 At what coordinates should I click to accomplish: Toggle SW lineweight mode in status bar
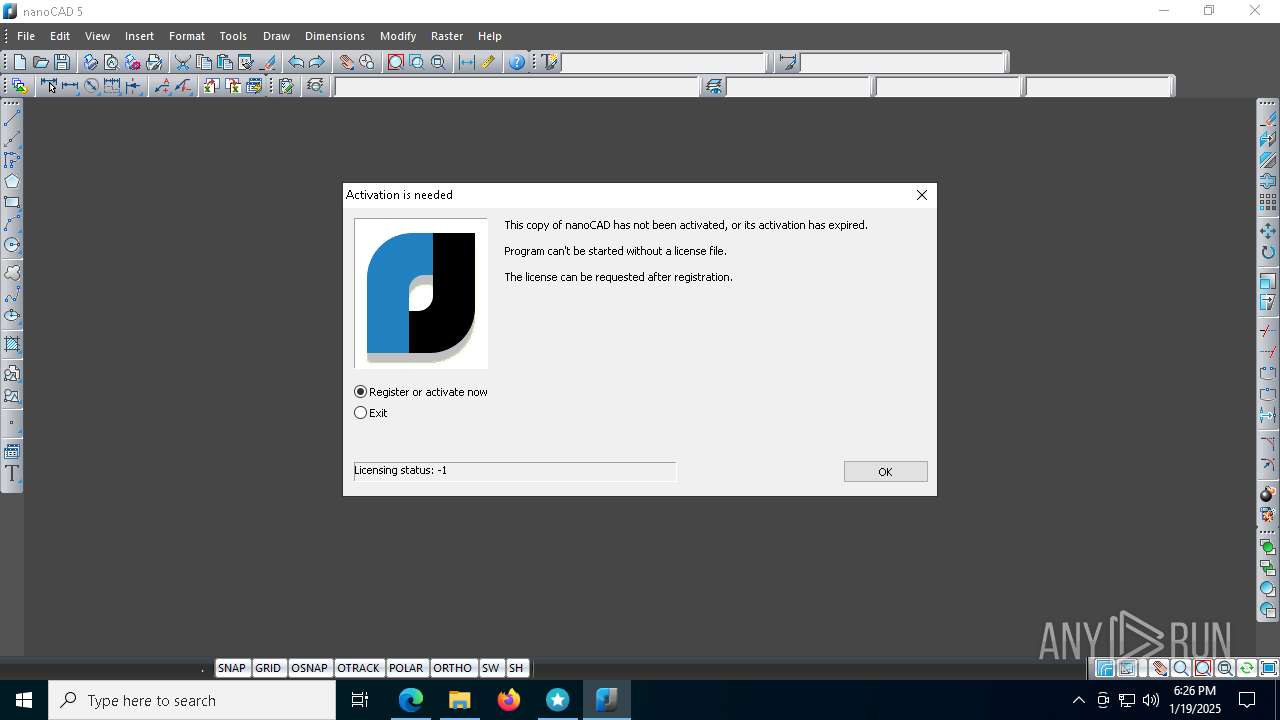click(x=490, y=668)
